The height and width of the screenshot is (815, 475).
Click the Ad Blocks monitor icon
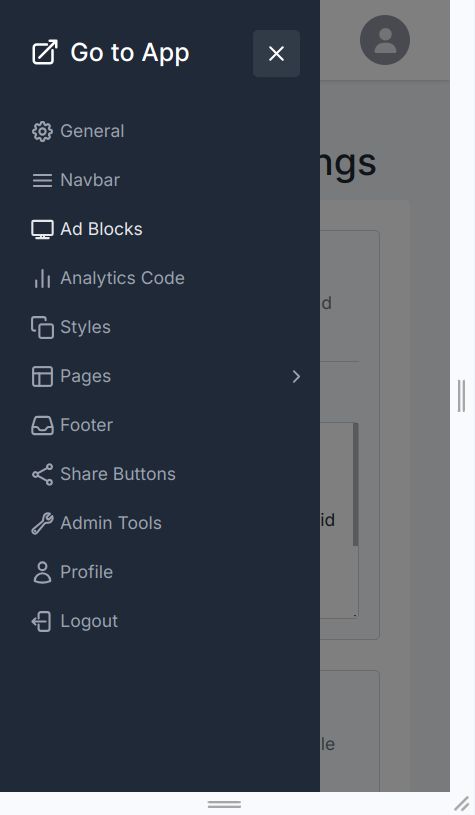[42, 229]
